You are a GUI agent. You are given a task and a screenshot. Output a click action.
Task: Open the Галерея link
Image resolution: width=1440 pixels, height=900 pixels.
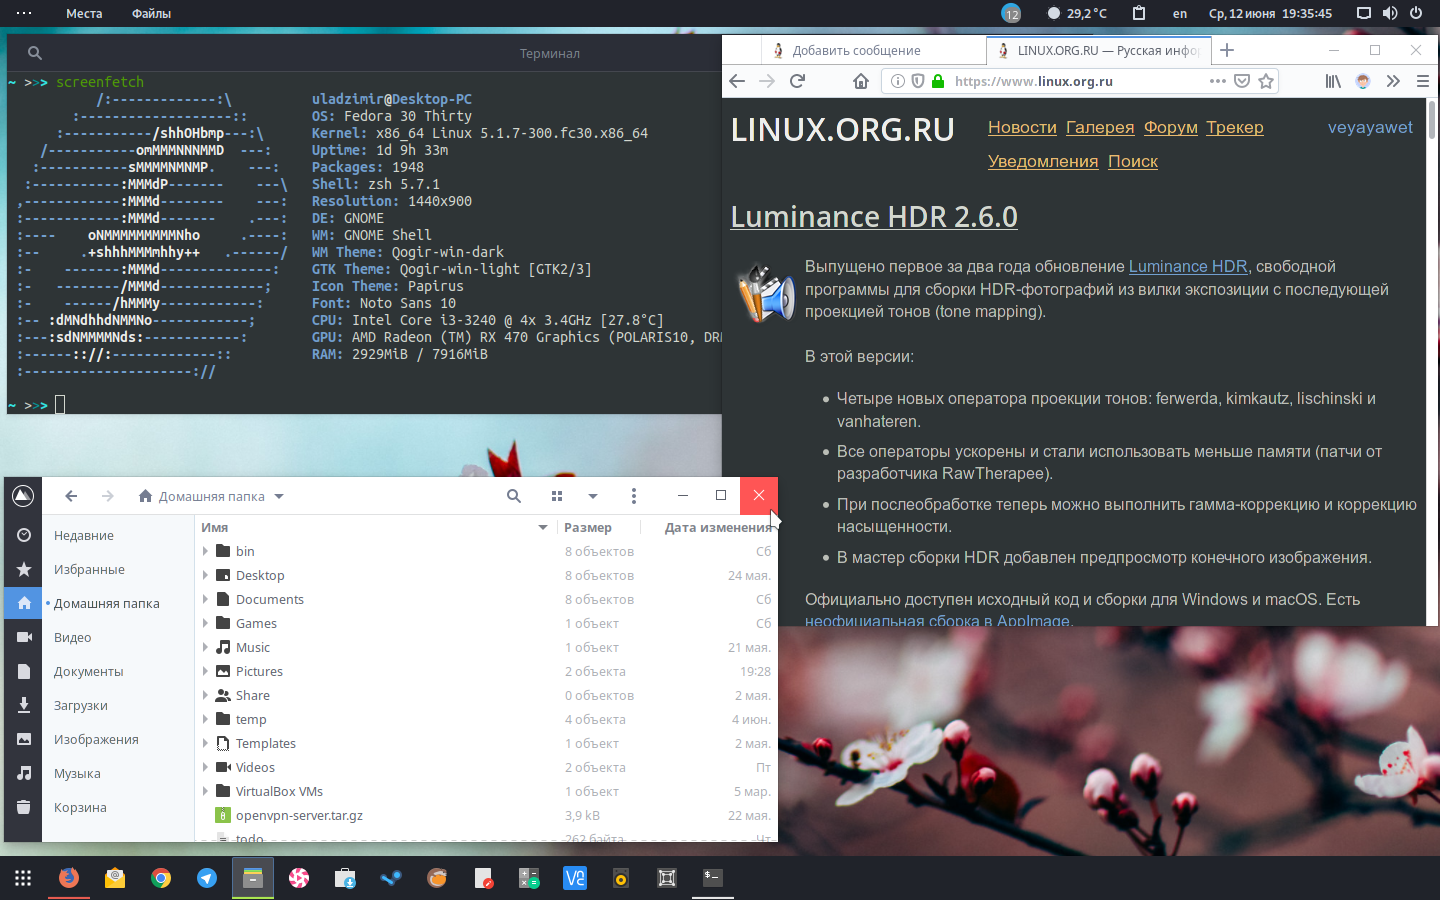coord(1100,127)
